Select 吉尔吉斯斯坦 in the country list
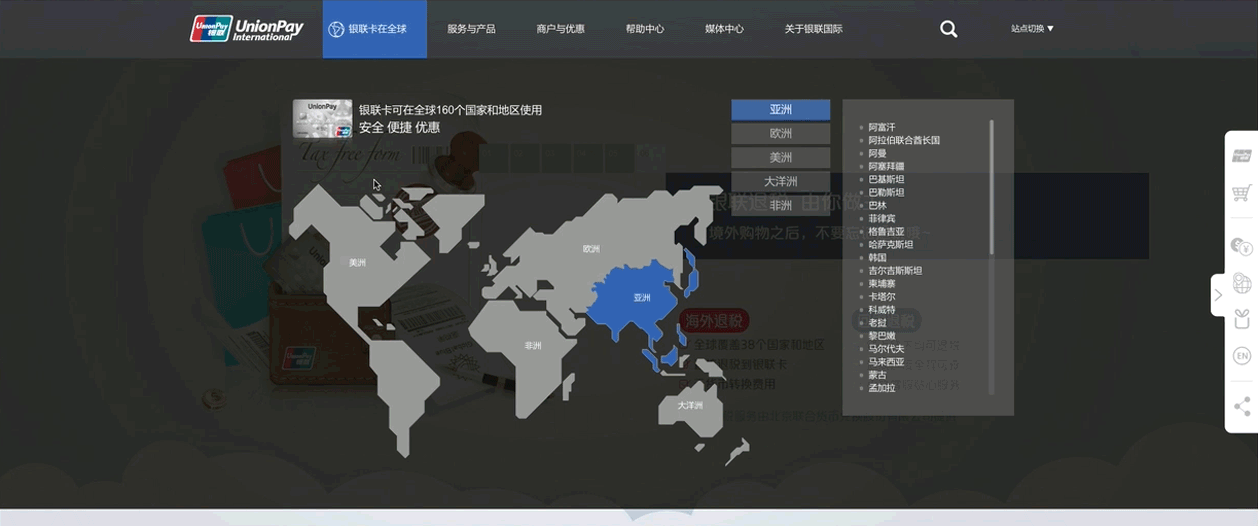The height and width of the screenshot is (526, 1258). click(895, 270)
